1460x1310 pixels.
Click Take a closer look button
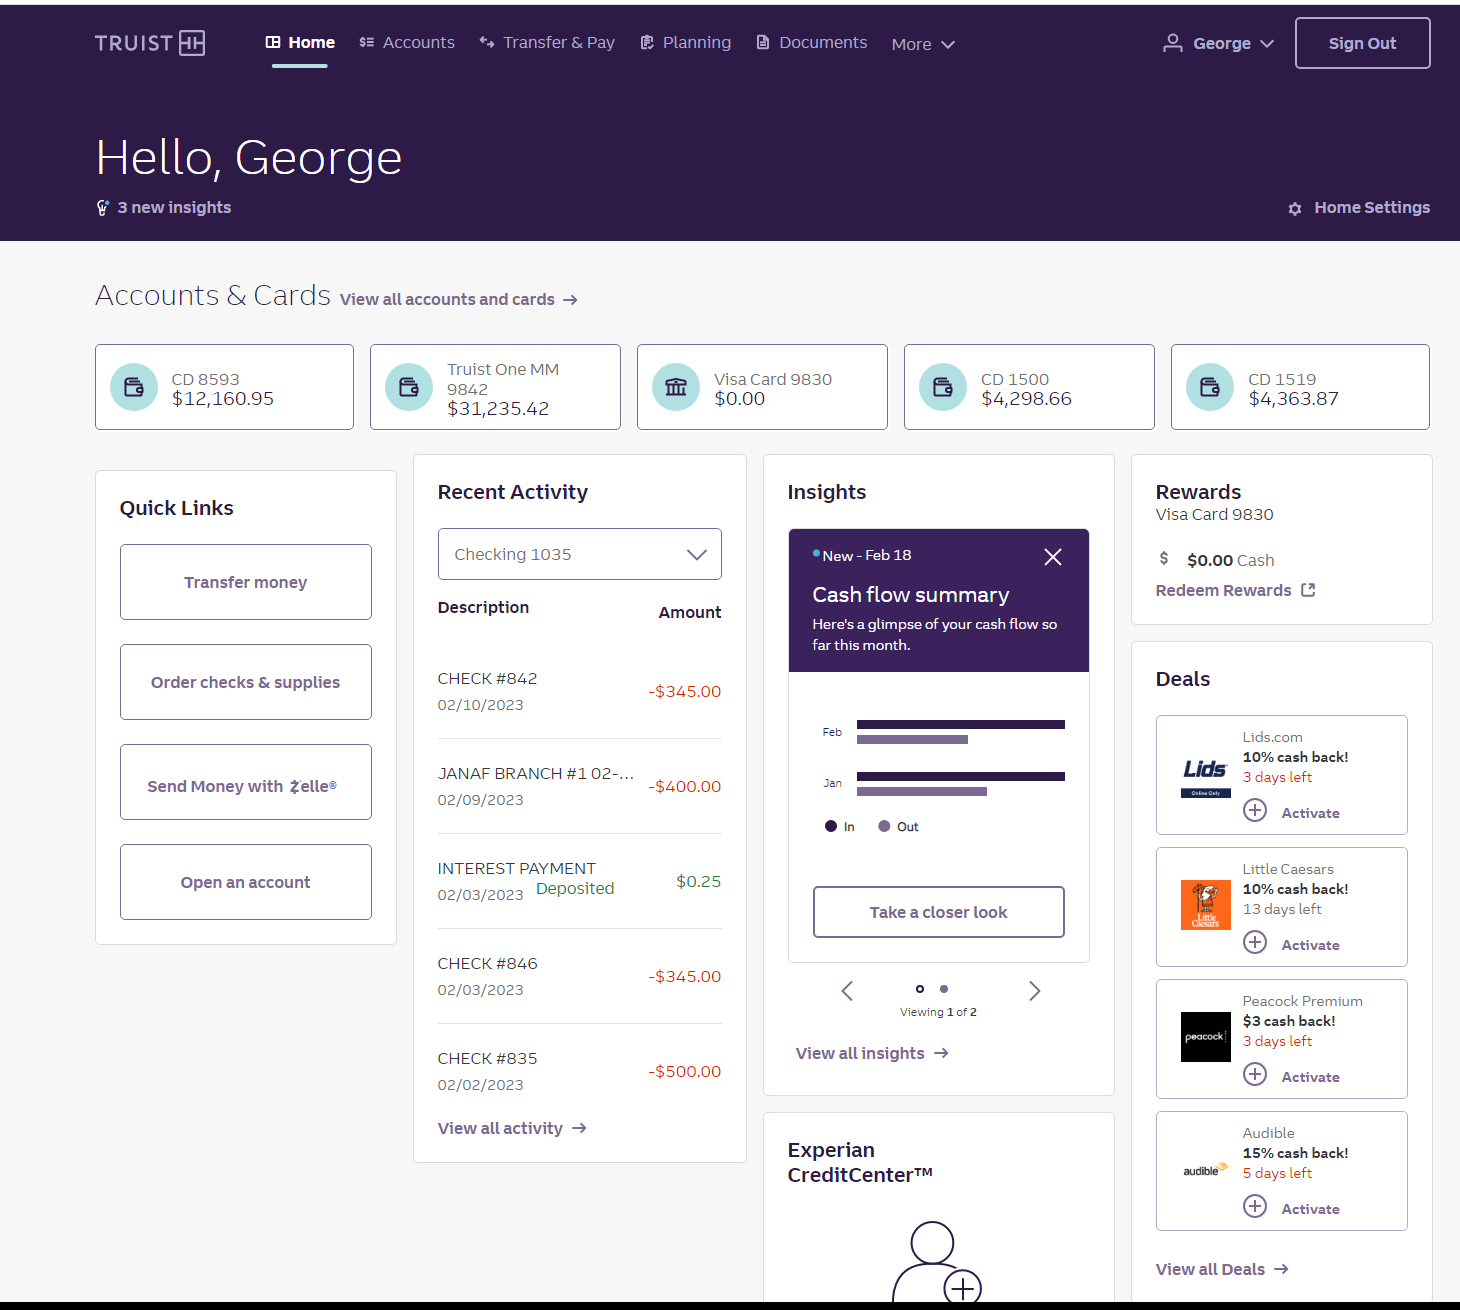coord(939,912)
